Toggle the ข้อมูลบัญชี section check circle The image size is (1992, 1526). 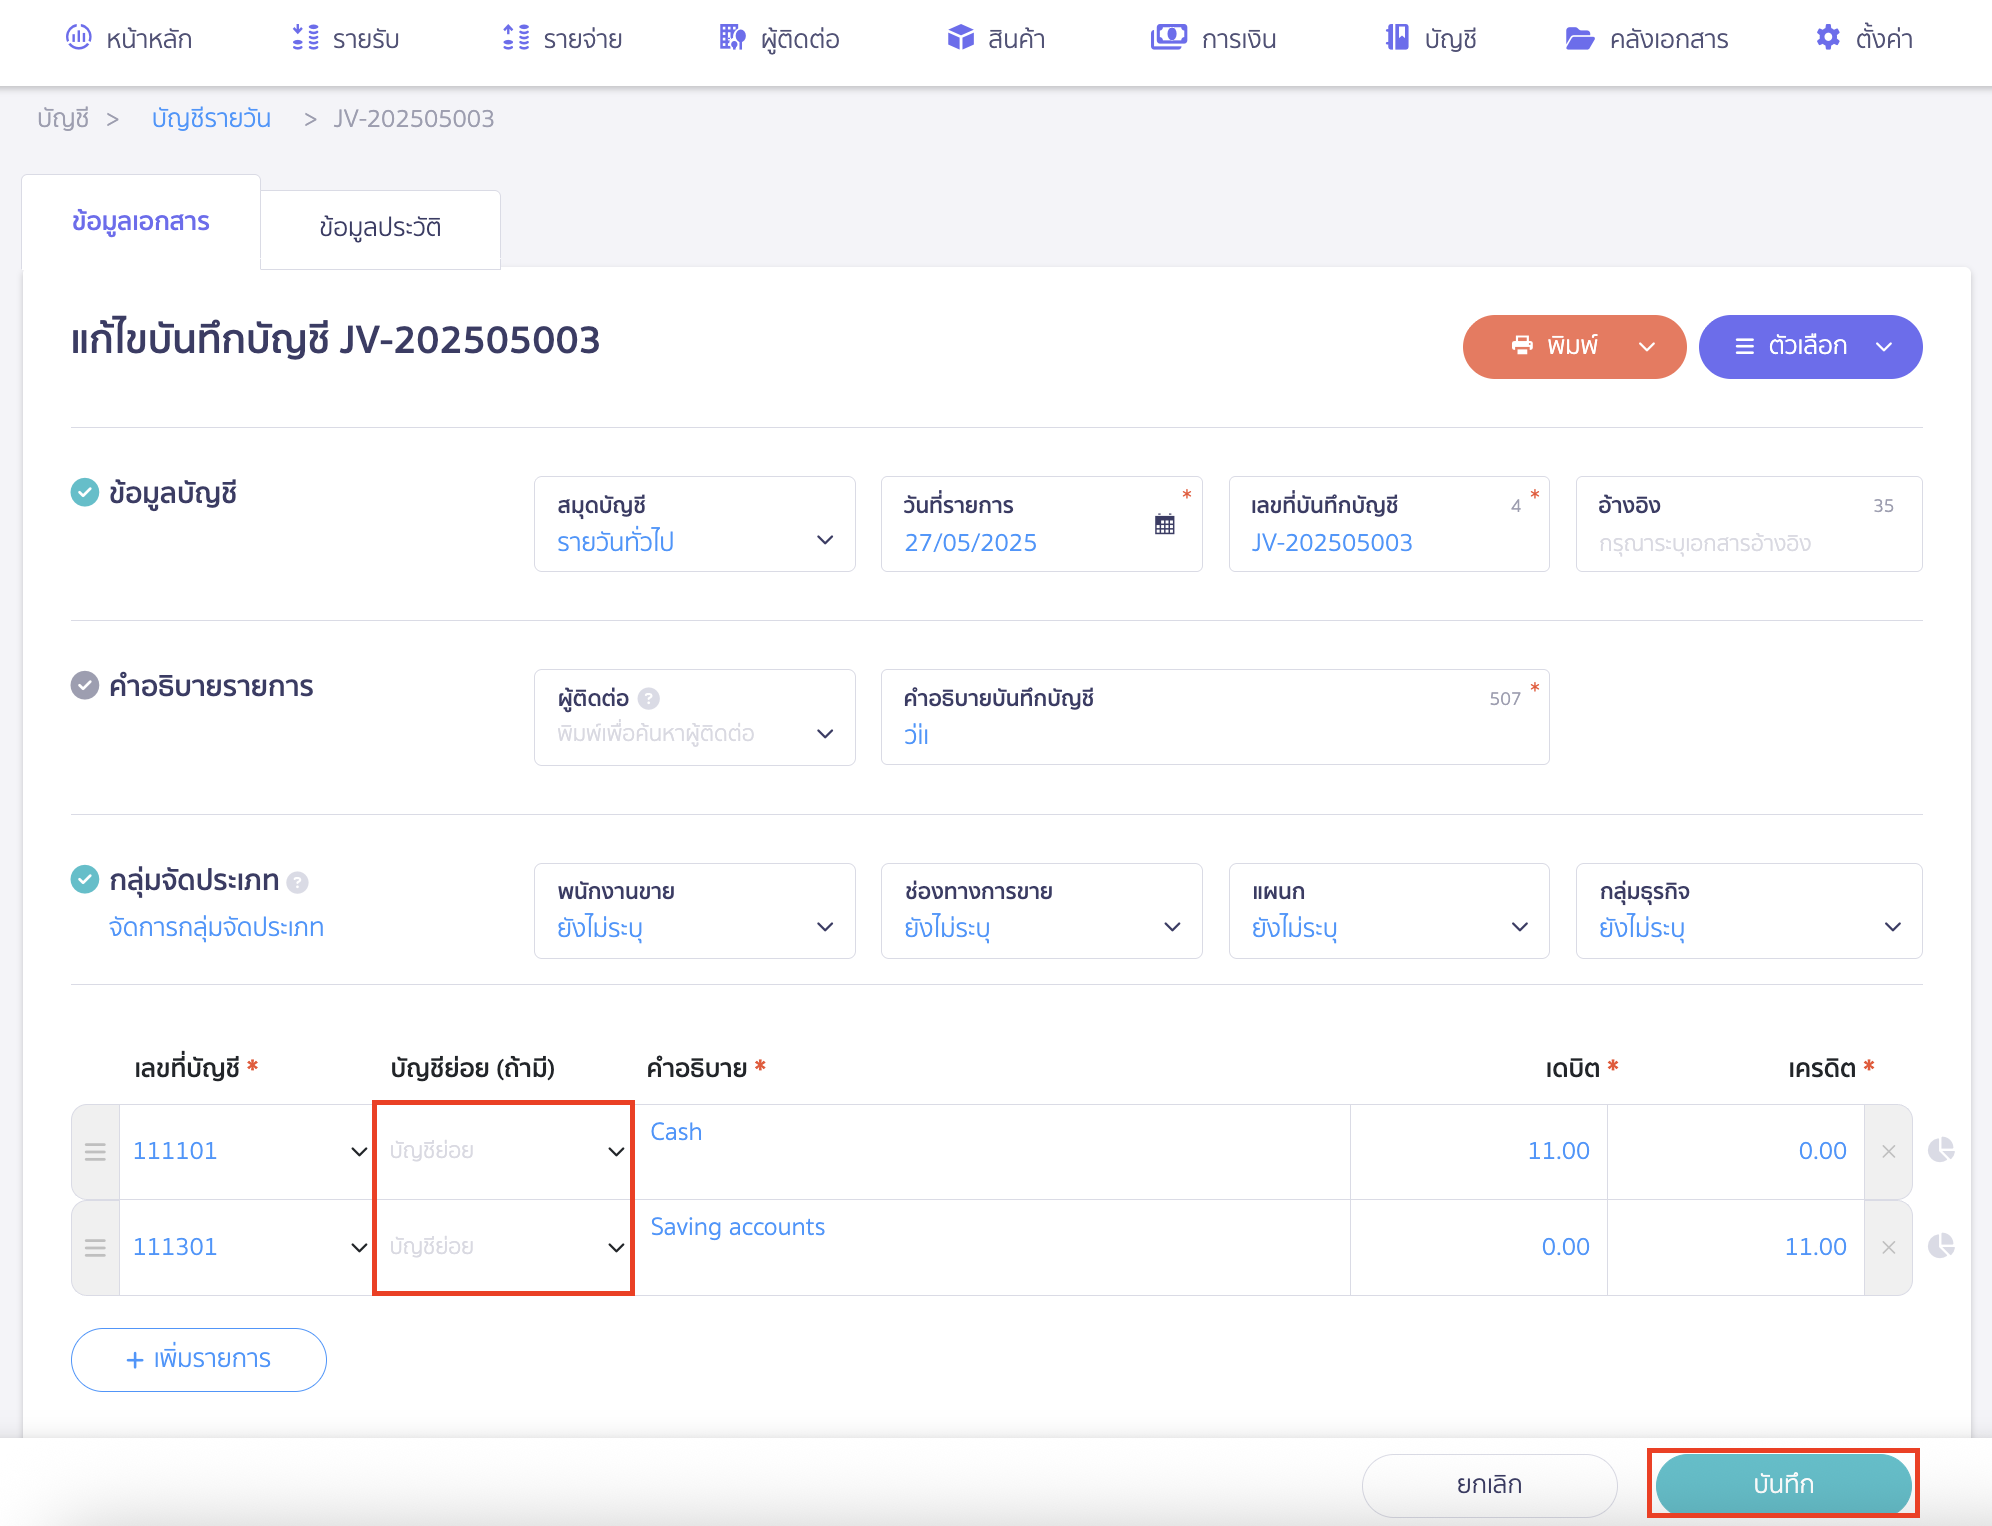click(85, 492)
